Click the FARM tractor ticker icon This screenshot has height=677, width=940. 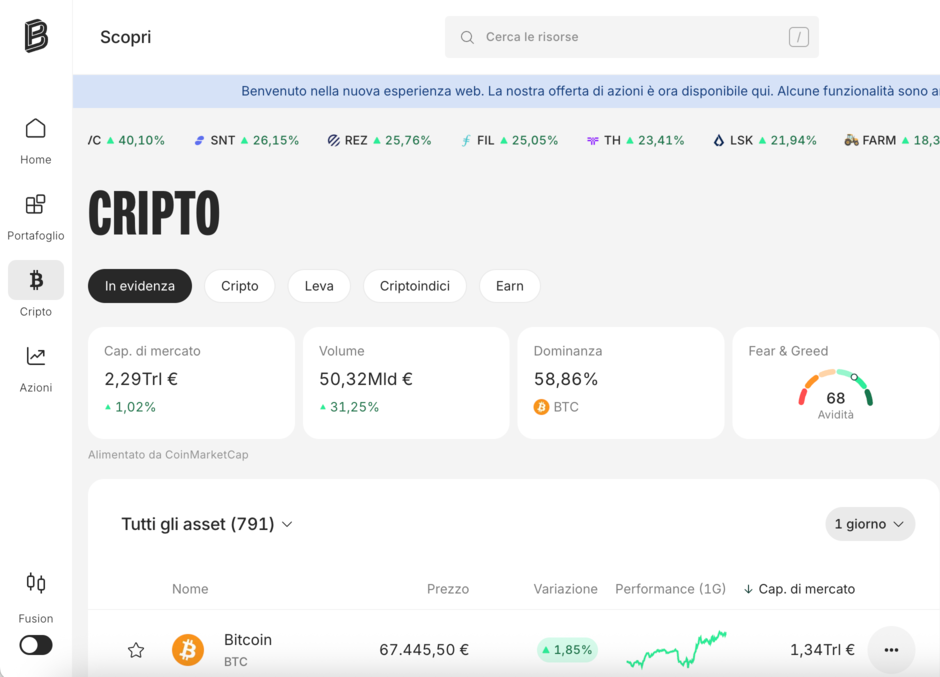click(851, 140)
